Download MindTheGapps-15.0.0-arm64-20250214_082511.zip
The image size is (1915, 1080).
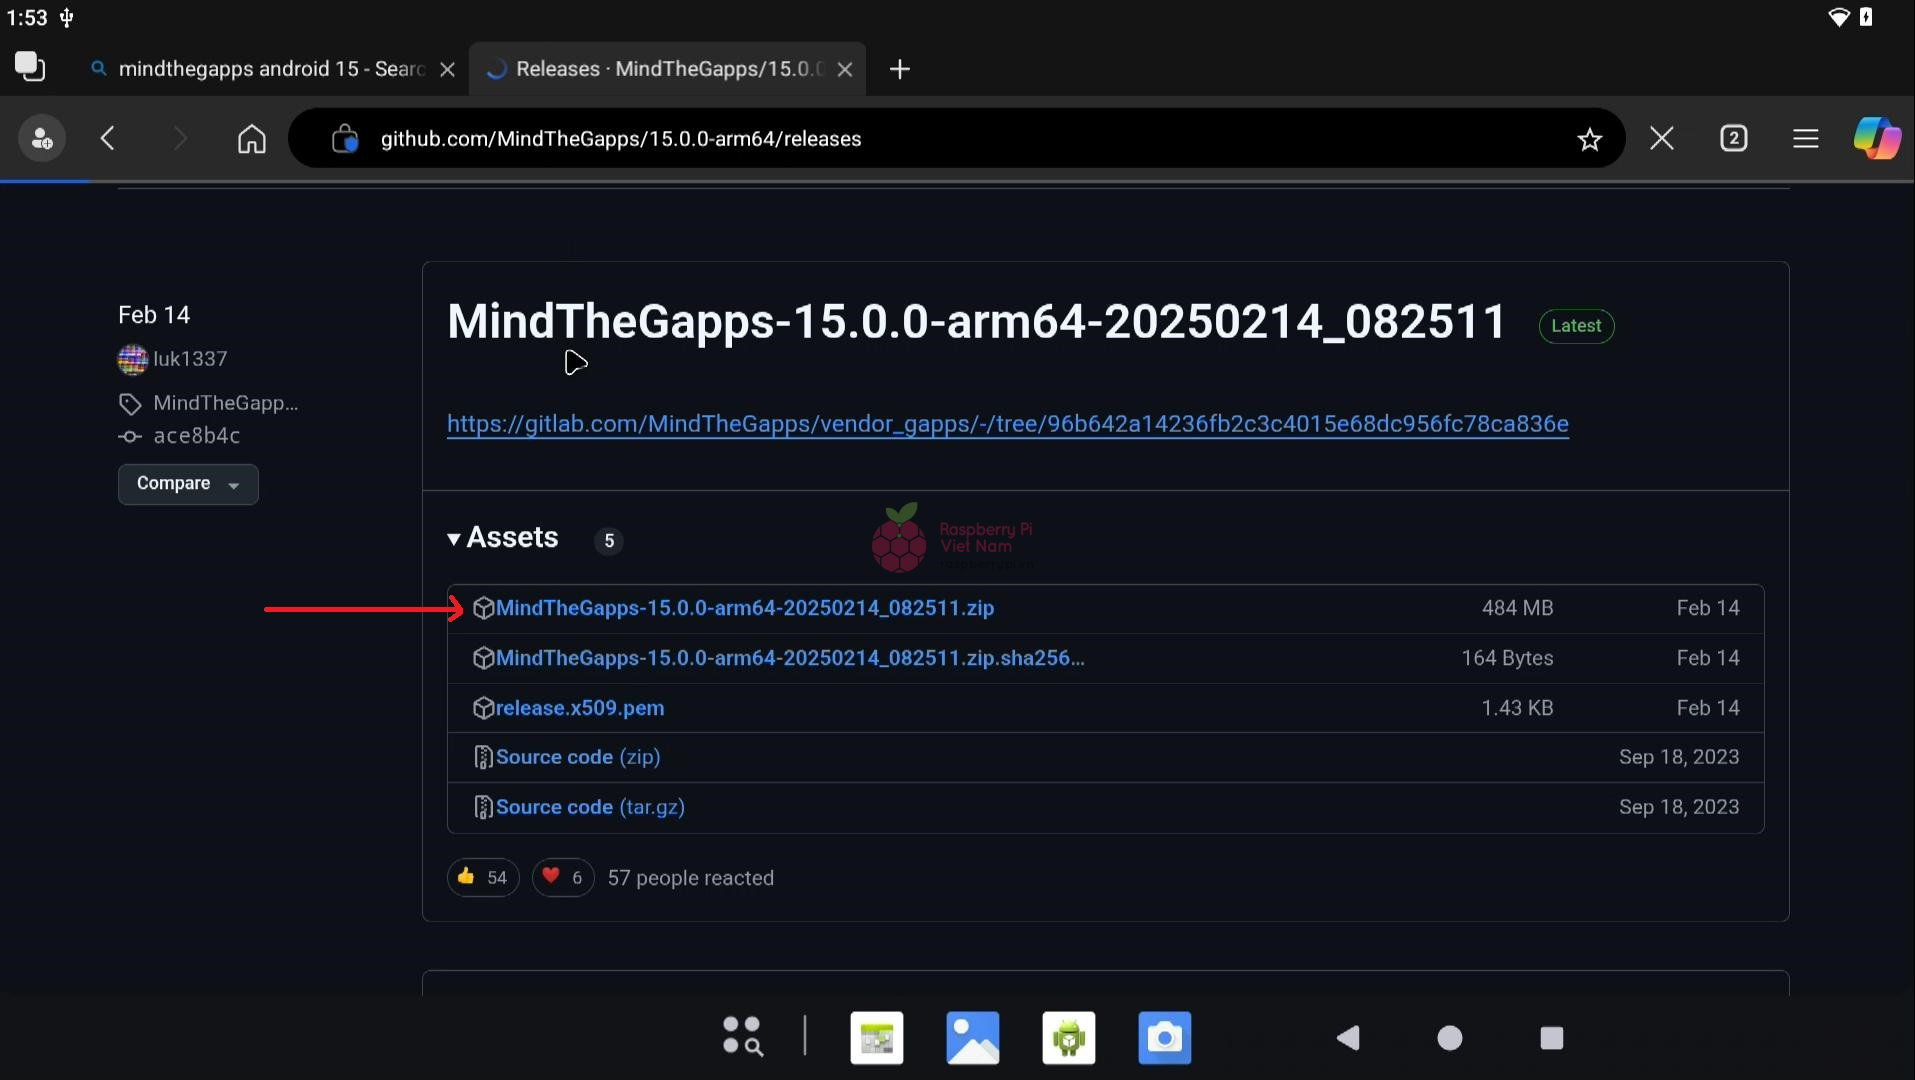[745, 608]
